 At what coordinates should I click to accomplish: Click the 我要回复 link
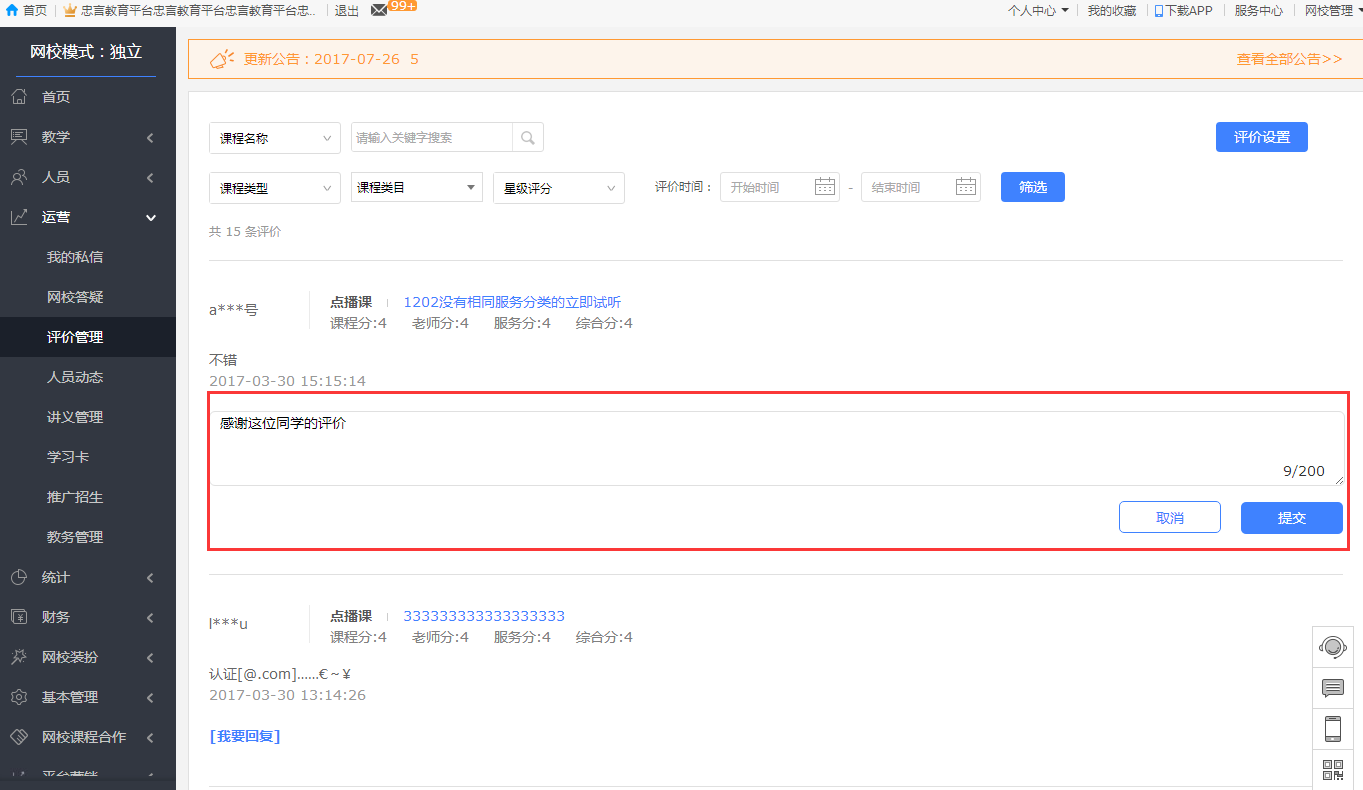pyautogui.click(x=245, y=736)
